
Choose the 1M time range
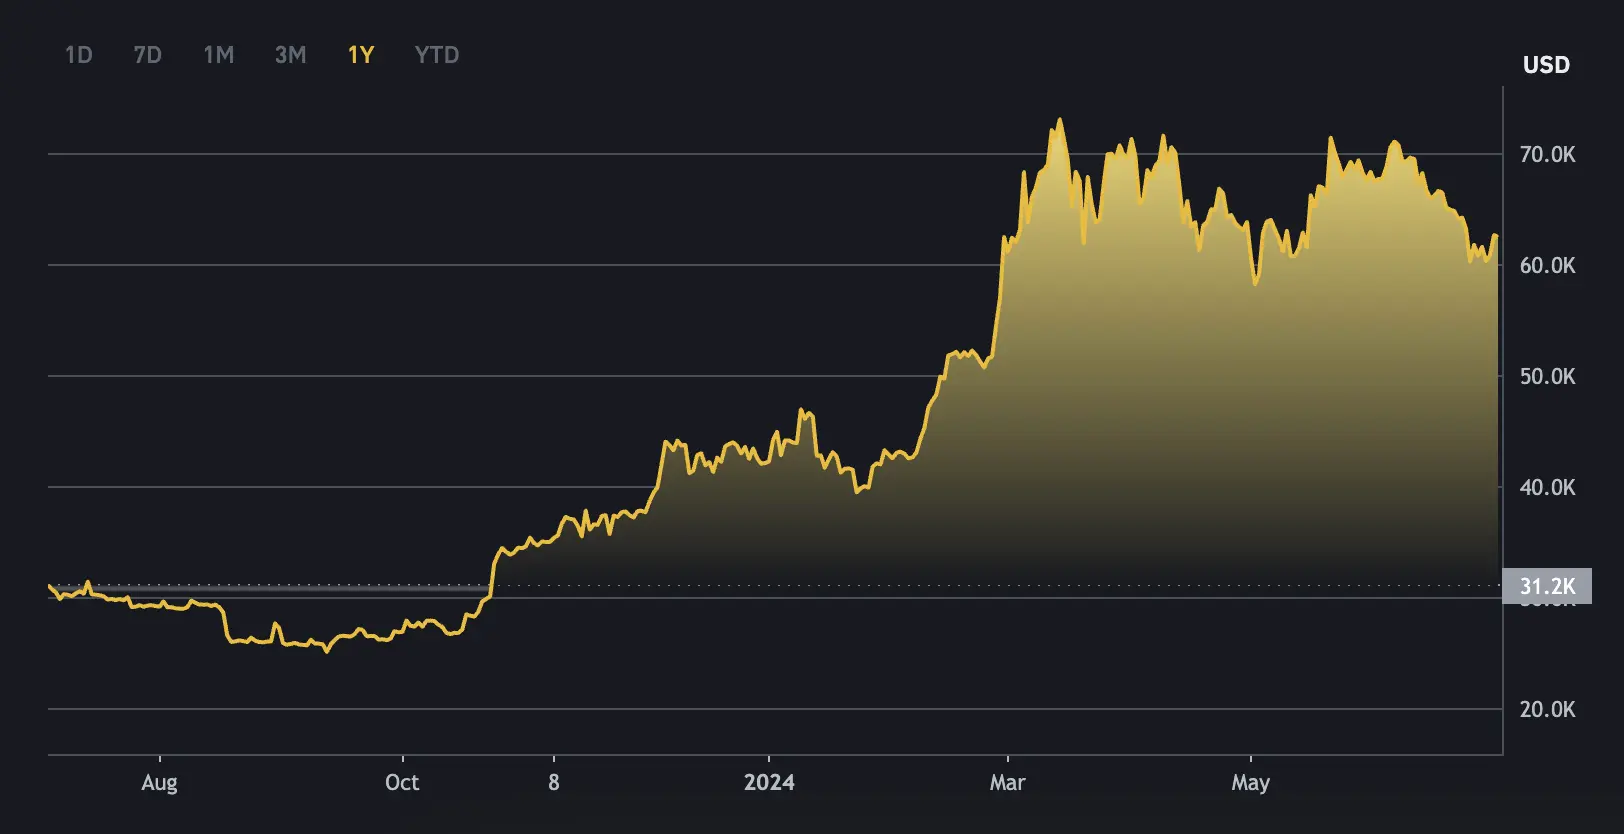click(219, 55)
